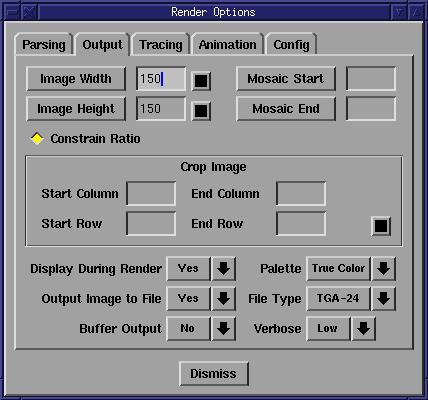Select the Config tab
The width and height of the screenshot is (428, 400).
pyautogui.click(x=291, y=44)
